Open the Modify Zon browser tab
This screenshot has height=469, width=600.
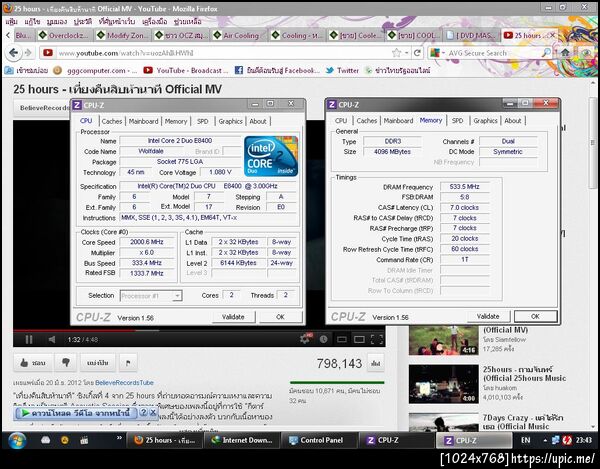pyautogui.click(x=123, y=36)
